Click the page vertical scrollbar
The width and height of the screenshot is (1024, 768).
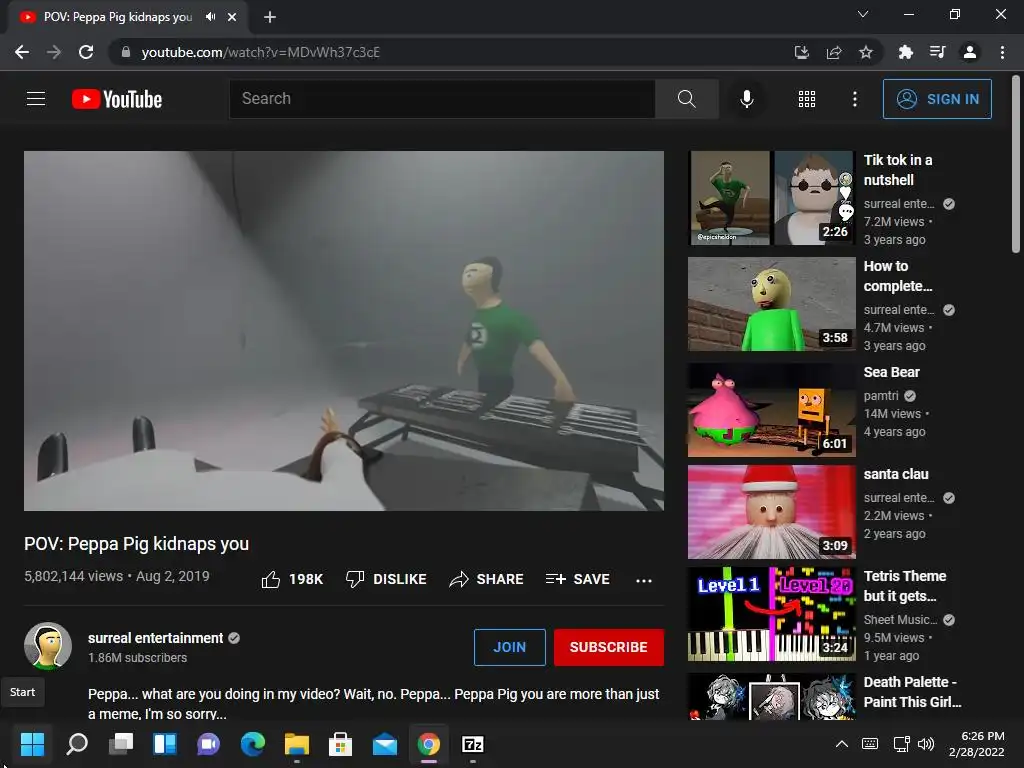(x=1016, y=165)
